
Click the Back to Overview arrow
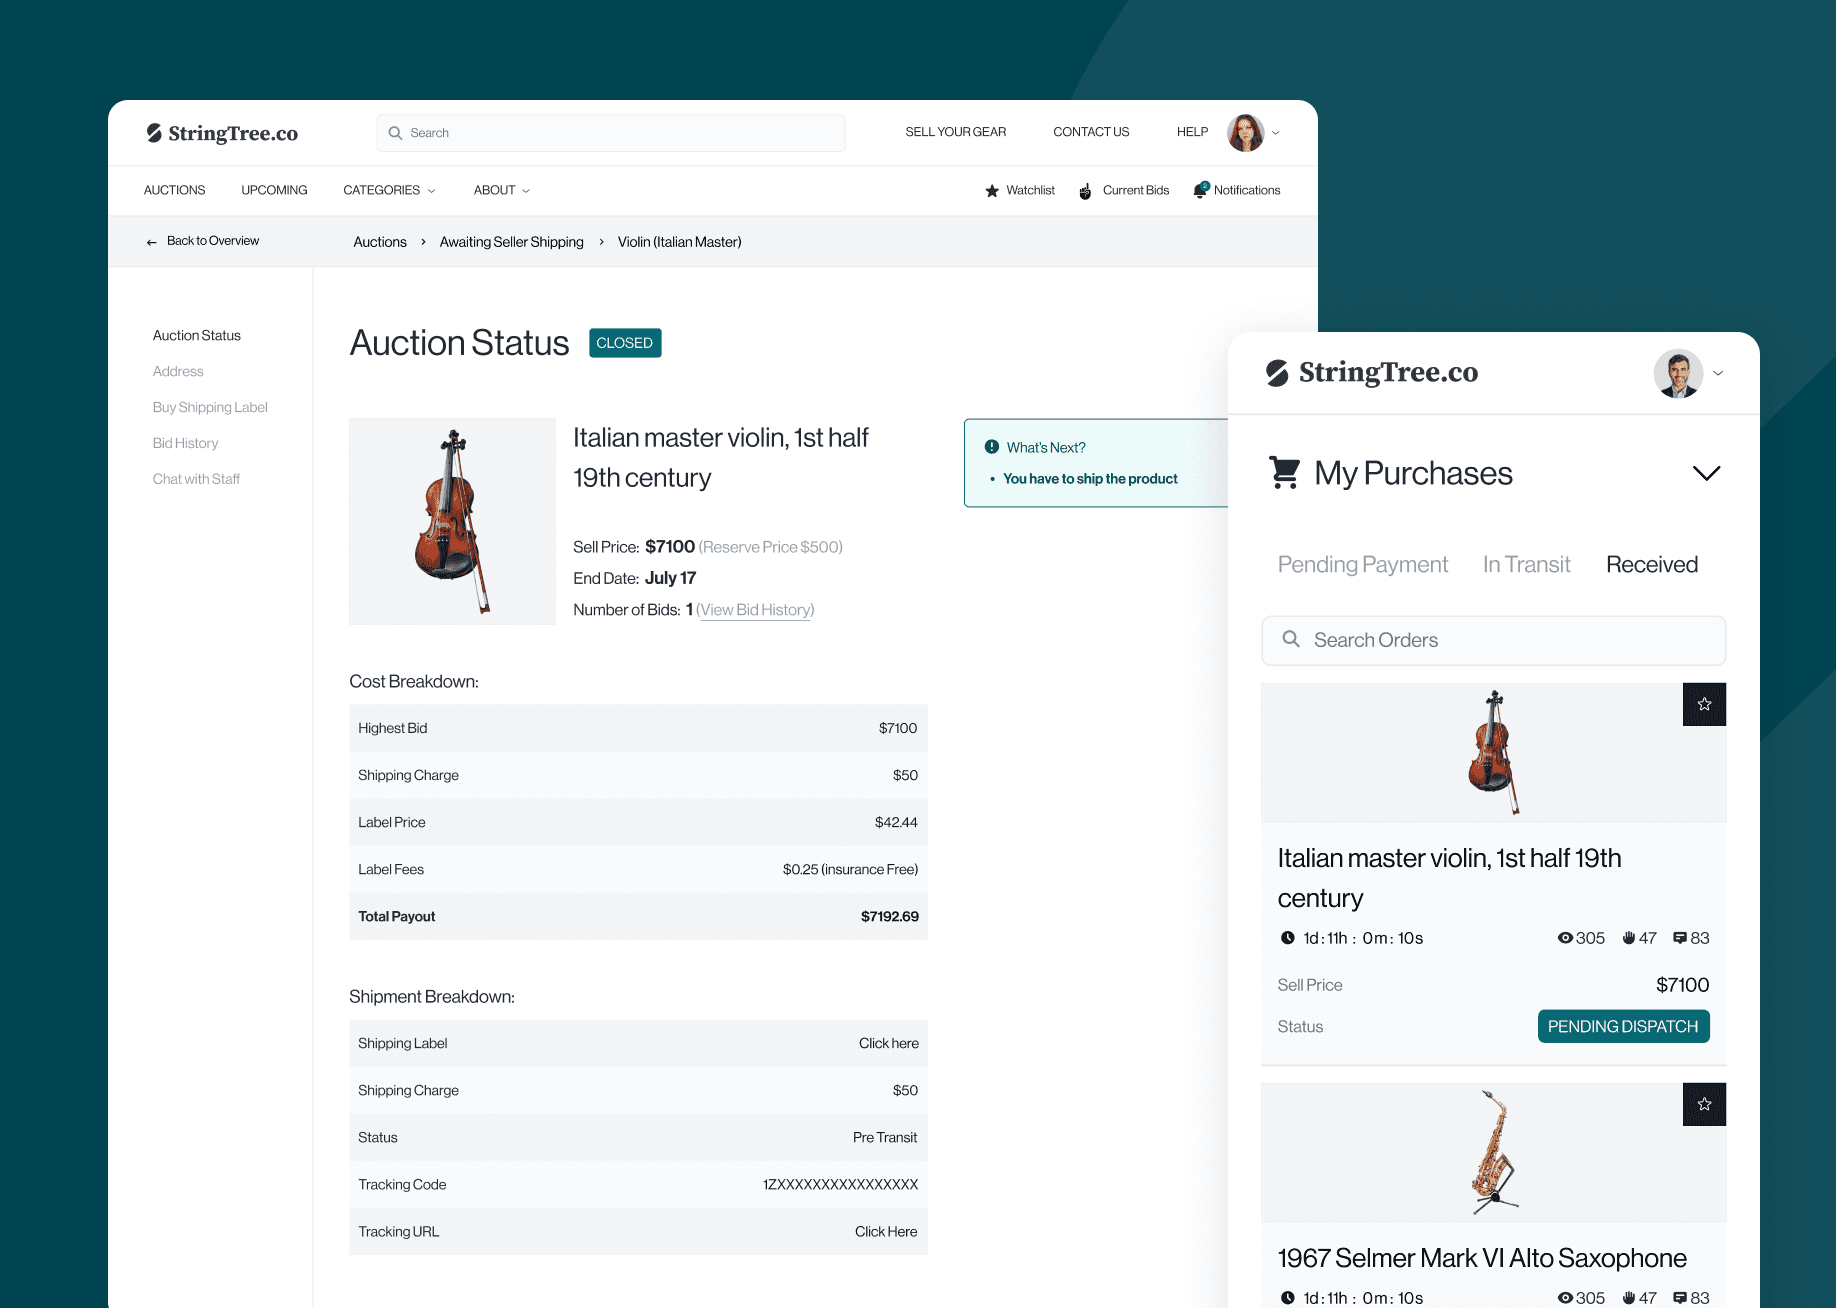(152, 242)
